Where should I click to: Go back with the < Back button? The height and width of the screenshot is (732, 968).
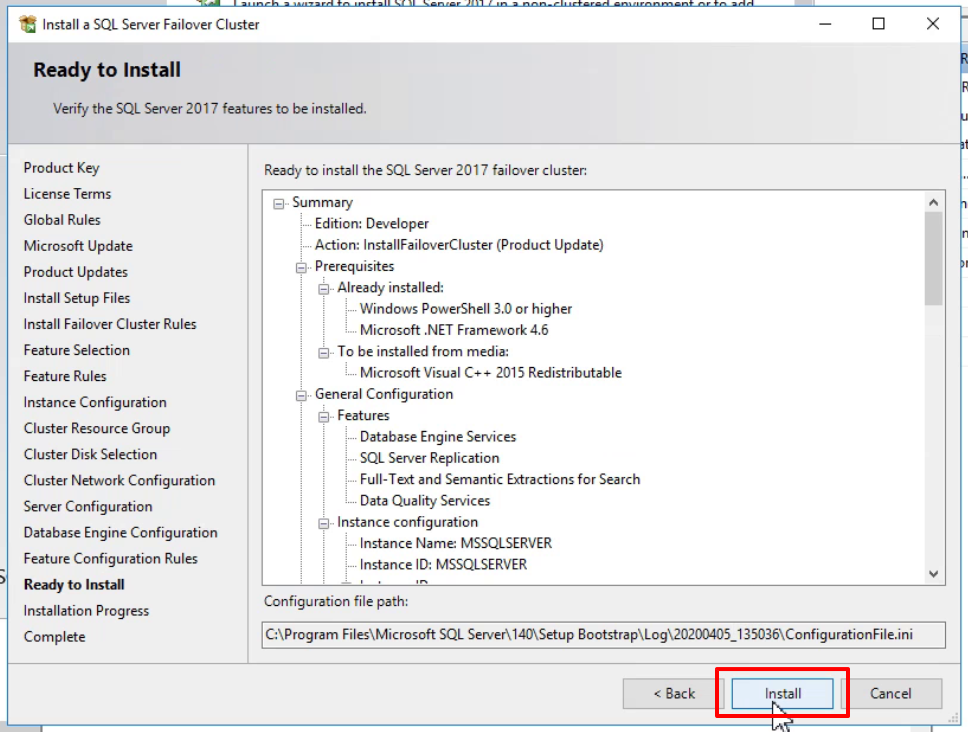(x=674, y=693)
